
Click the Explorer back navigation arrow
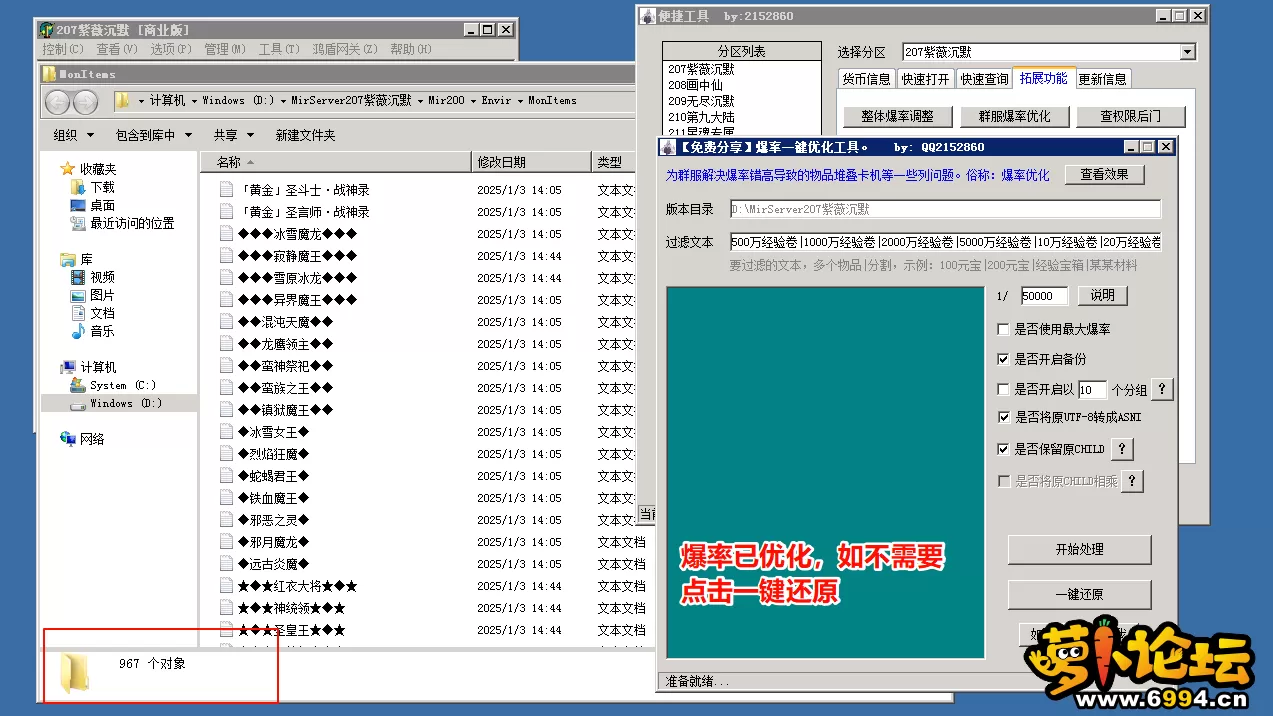pos(58,101)
